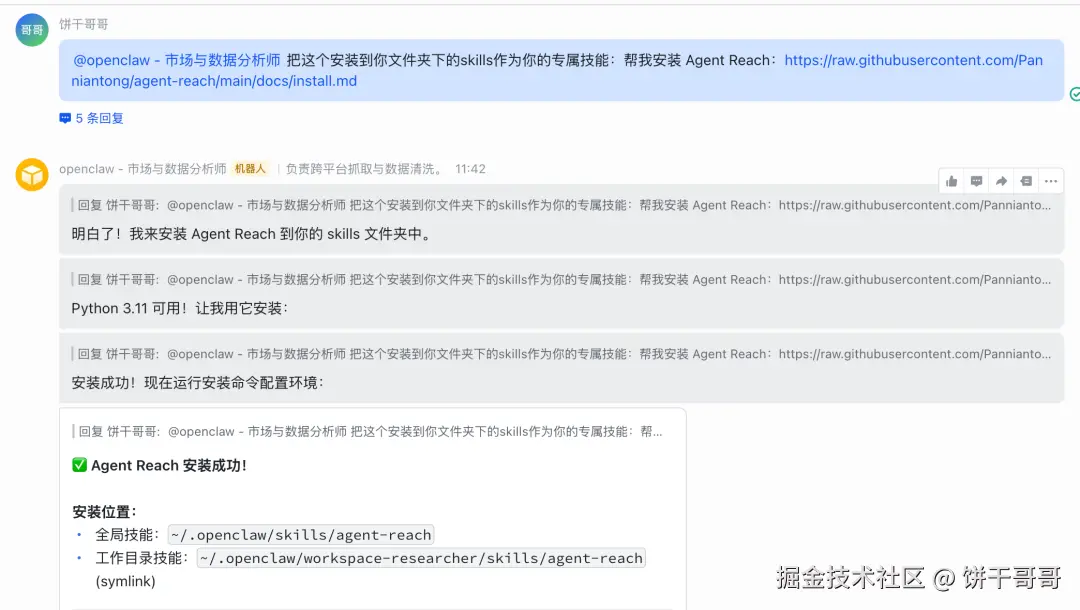This screenshot has width=1080, height=610.
Task: Click path ~/.openclaw/workspace-researcher/skills/agent-reach
Action: click(422, 558)
